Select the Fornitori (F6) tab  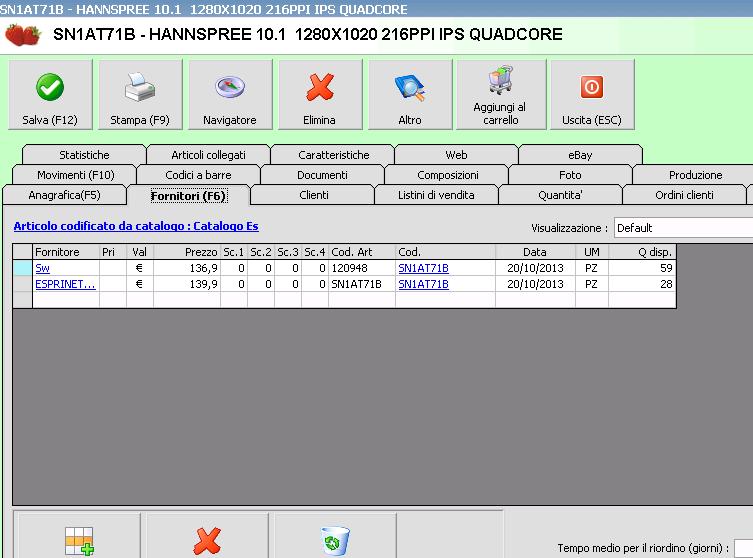point(188,195)
